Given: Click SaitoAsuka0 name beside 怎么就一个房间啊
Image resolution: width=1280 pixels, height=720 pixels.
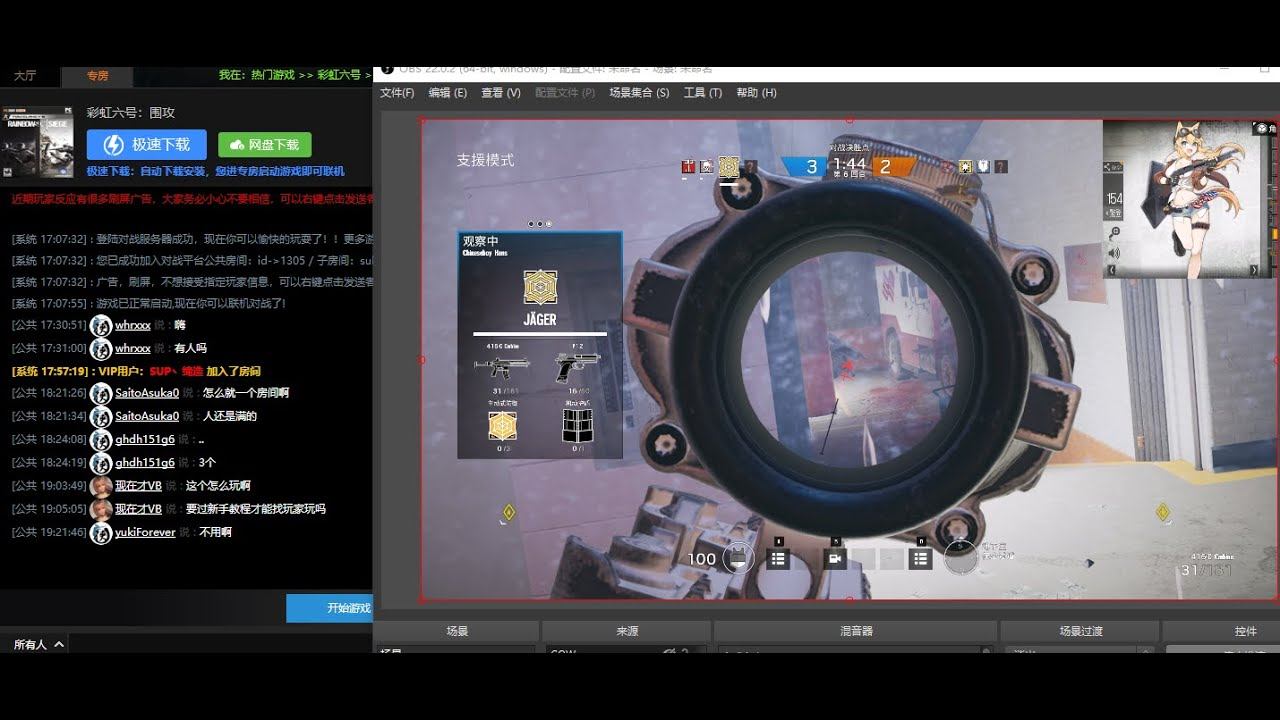Looking at the screenshot, I should 147,393.
